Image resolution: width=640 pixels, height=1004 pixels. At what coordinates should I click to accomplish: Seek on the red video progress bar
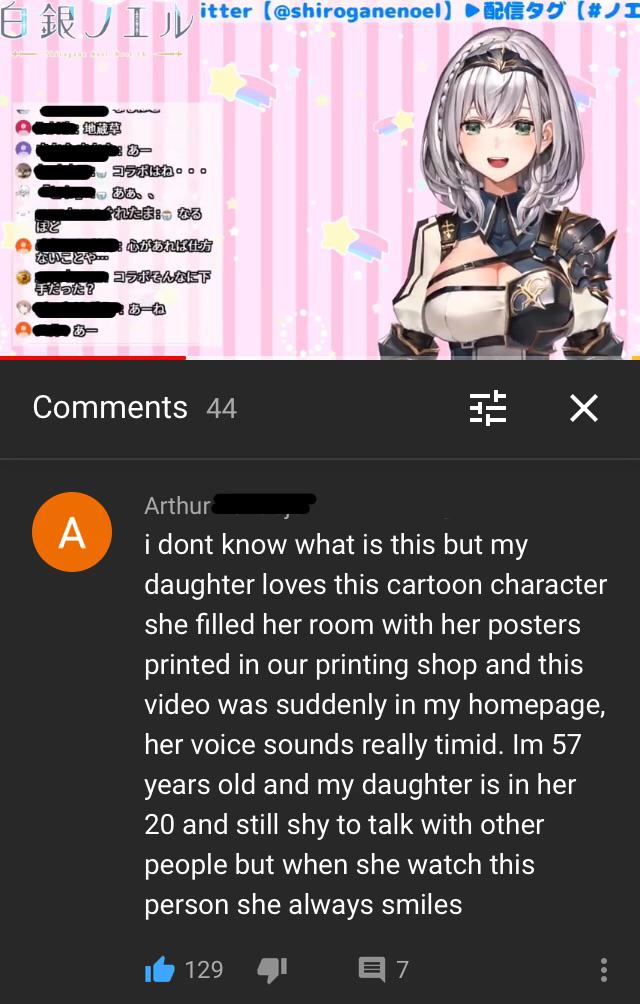(93, 357)
